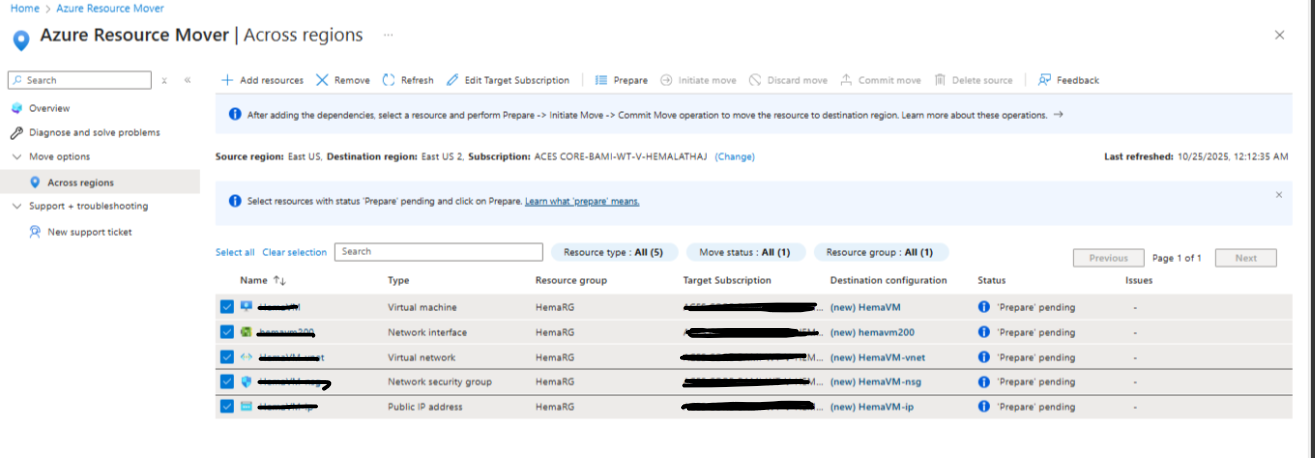This screenshot has width=1315, height=458.
Task: Click the Feedback person icon
Action: [1045, 80]
